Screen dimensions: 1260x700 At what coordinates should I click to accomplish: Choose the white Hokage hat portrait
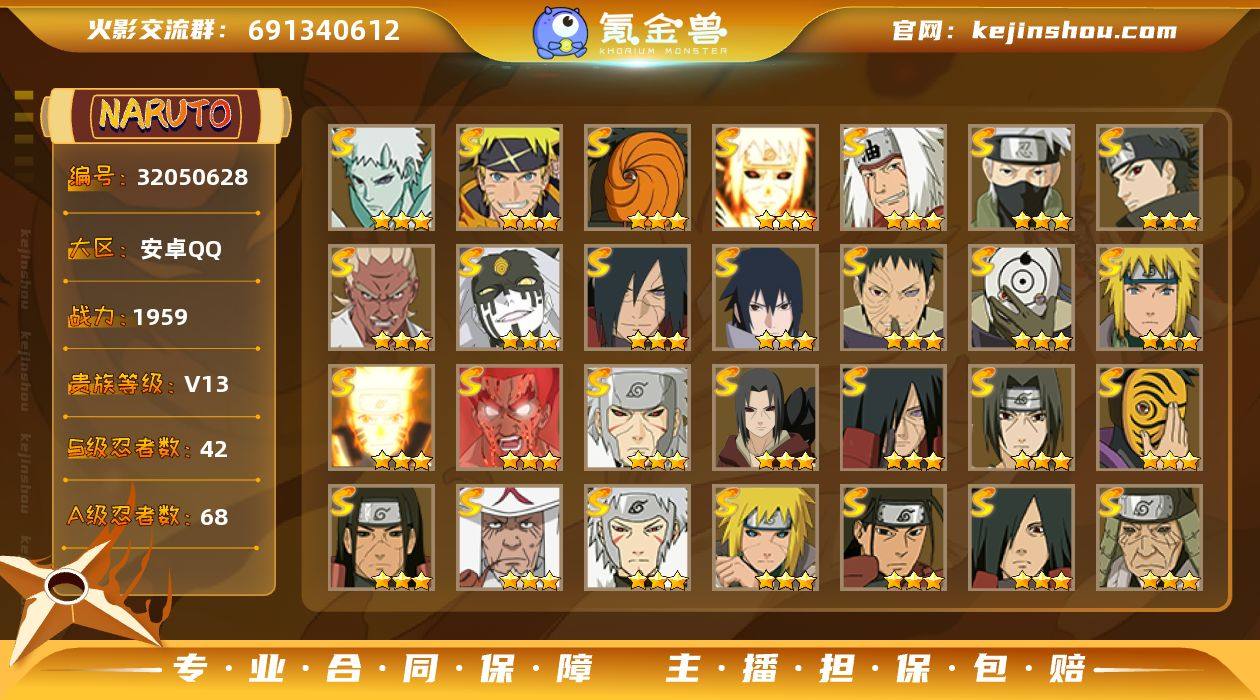[509, 537]
